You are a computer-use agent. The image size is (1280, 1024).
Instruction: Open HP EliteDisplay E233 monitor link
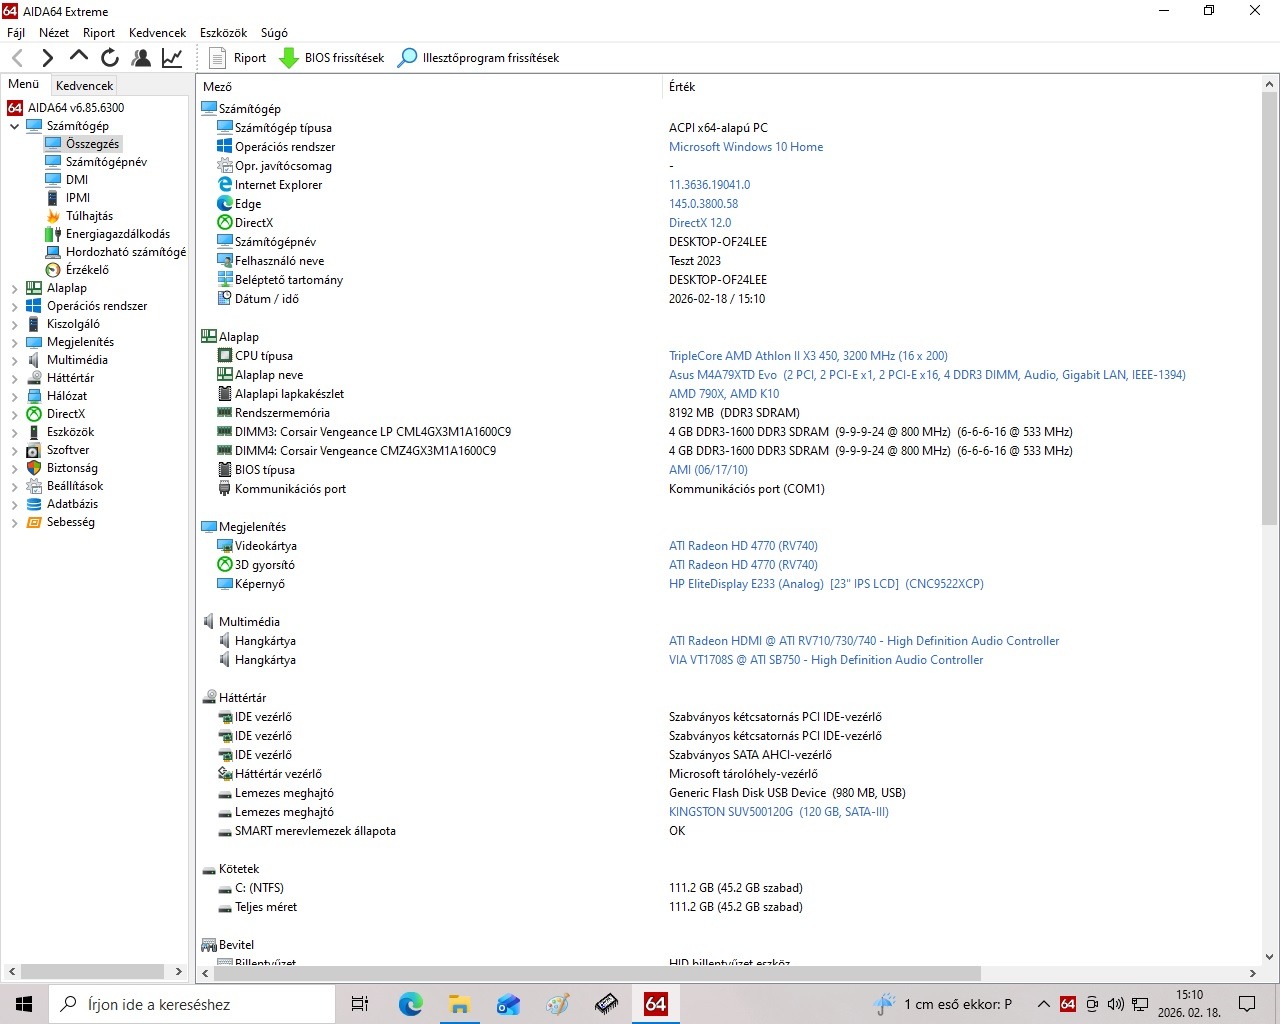click(x=826, y=584)
